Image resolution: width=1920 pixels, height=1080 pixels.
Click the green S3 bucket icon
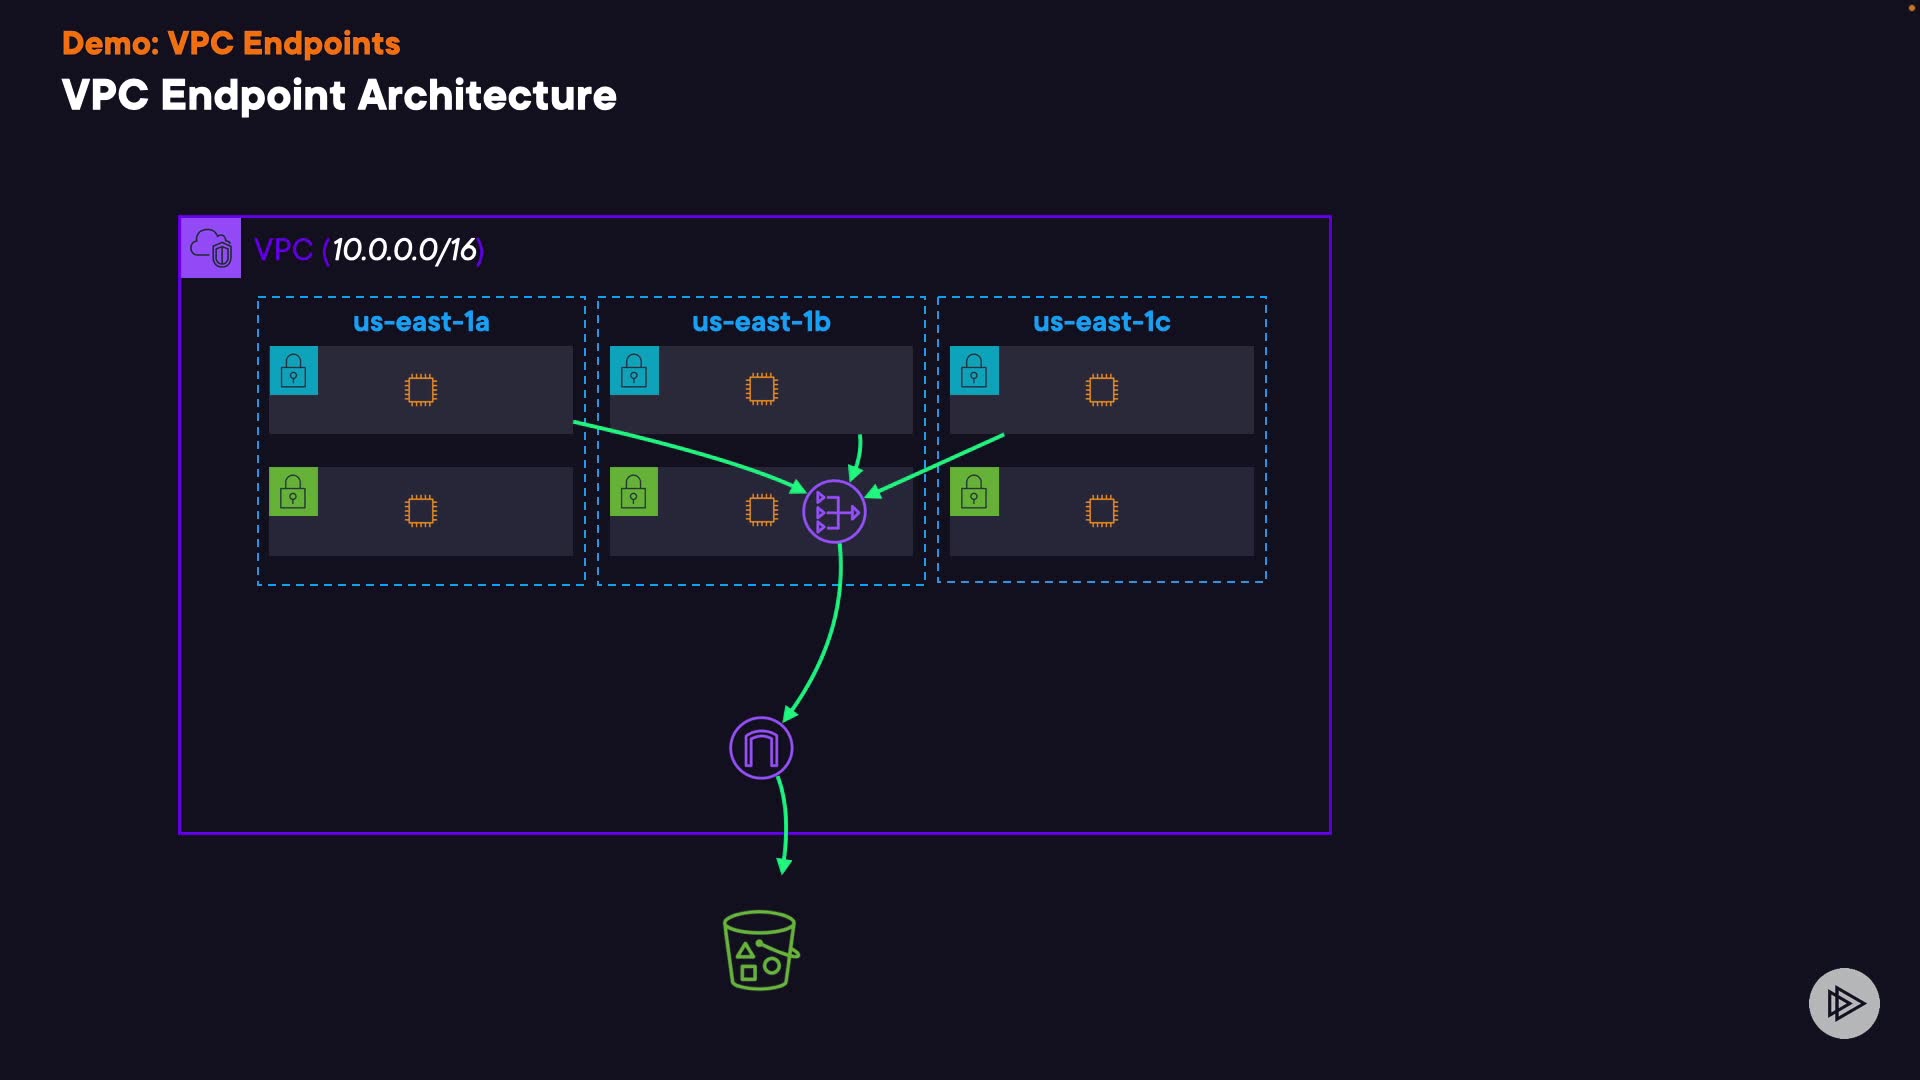760,950
